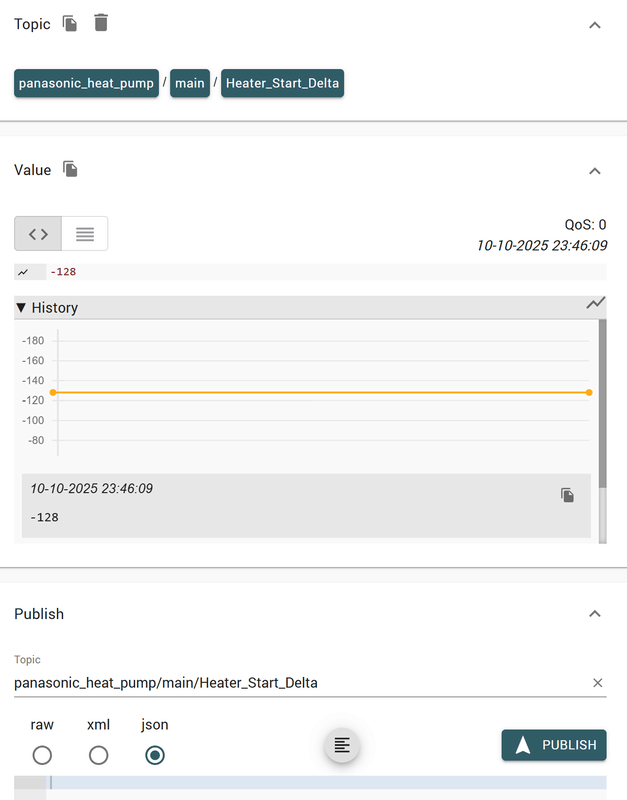Select the raw payload format
This screenshot has width=627, height=800.
pyautogui.click(x=42, y=755)
